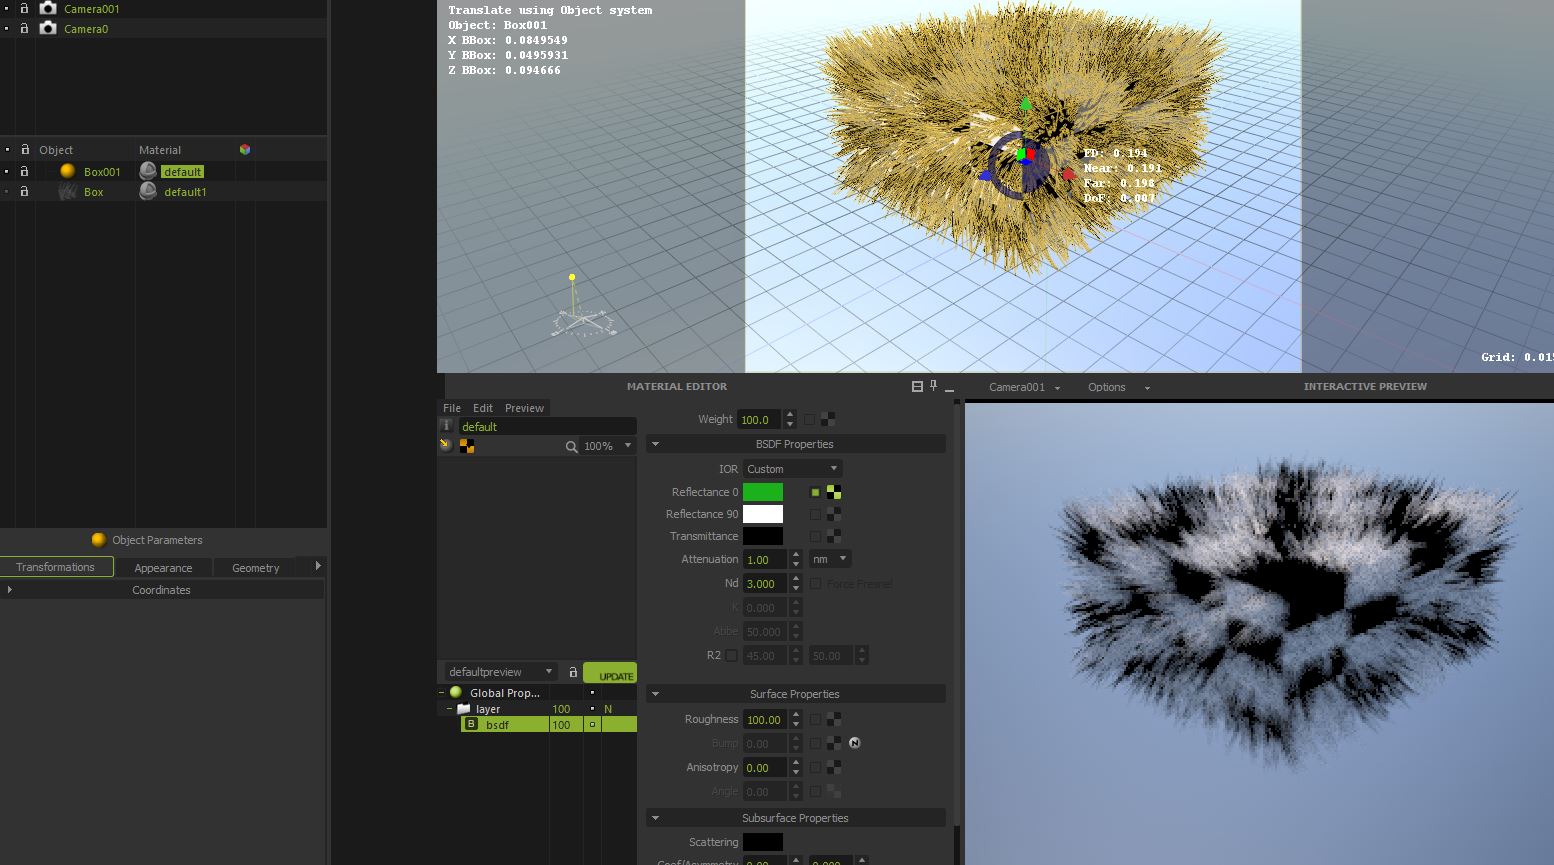The height and width of the screenshot is (865, 1554).
Task: Open the Camera001 dropdown in Interactive Preview
Action: pos(1024,387)
